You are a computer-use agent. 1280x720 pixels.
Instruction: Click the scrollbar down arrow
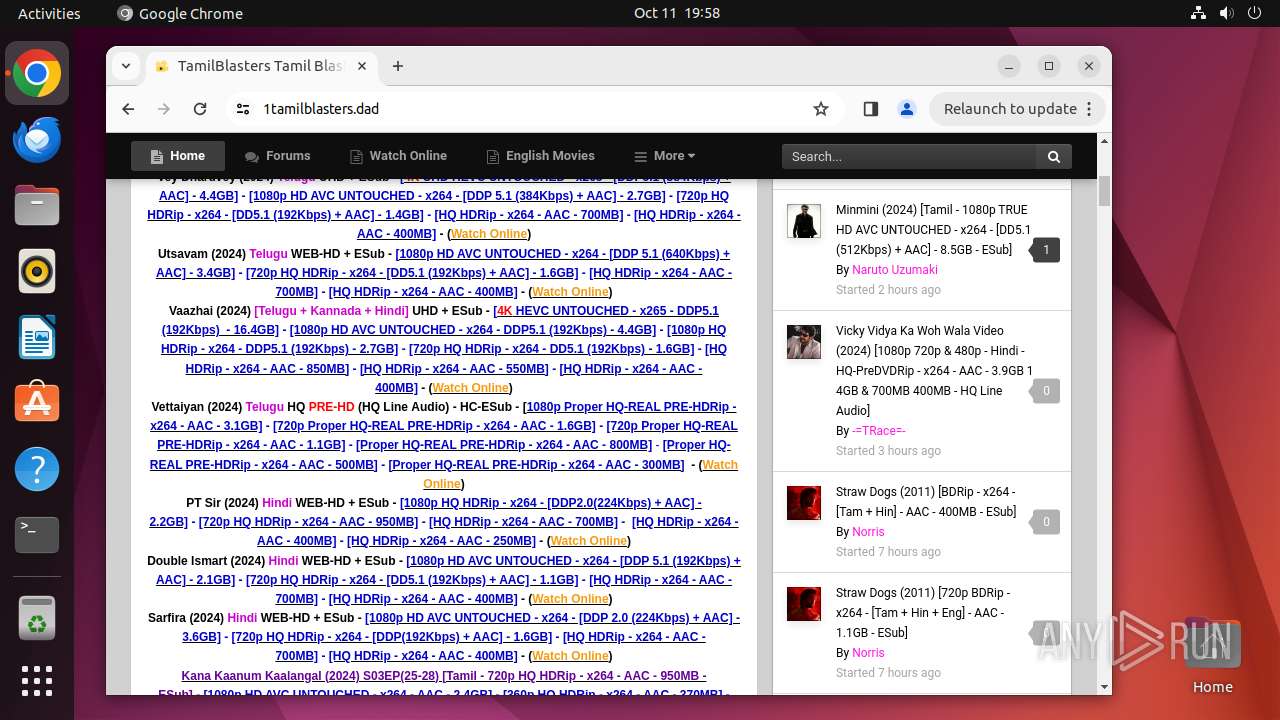pyautogui.click(x=1104, y=687)
